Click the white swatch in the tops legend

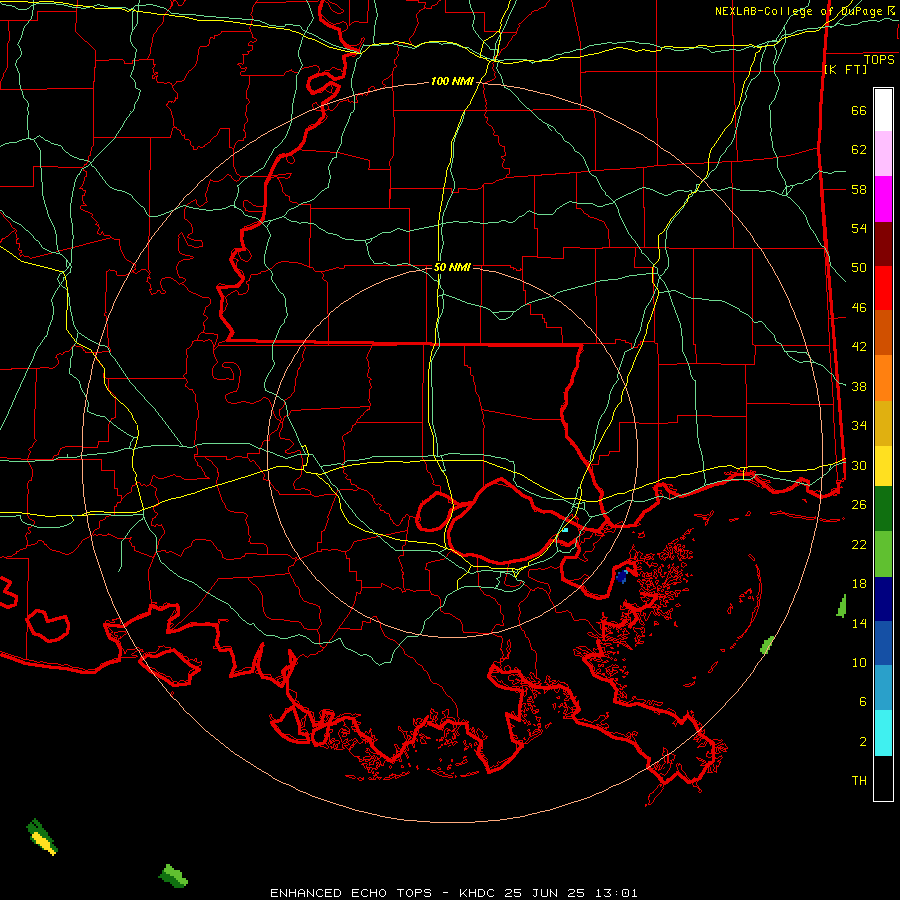point(883,110)
